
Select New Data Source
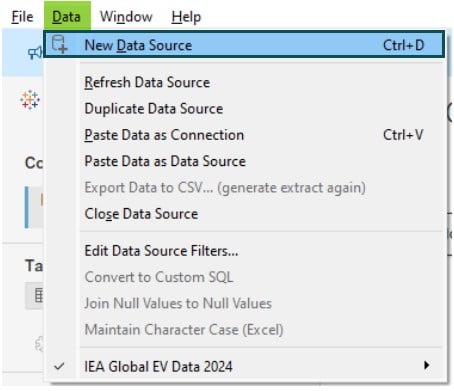[244, 45]
